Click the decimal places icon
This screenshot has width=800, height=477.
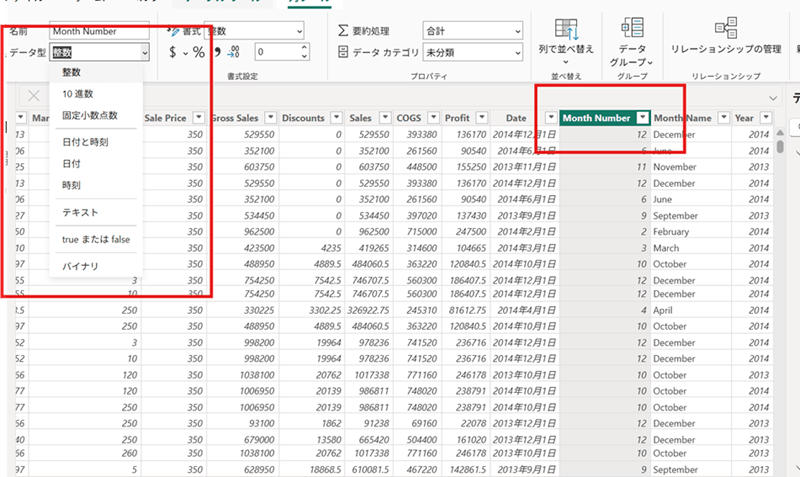click(x=234, y=52)
